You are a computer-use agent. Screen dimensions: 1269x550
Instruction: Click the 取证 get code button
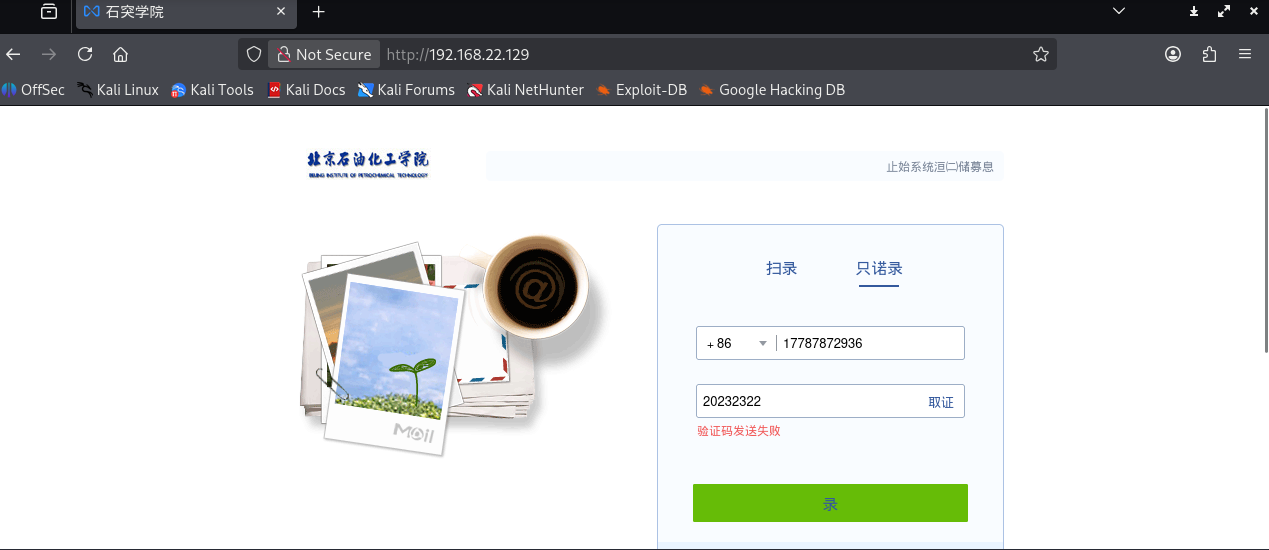pos(941,402)
